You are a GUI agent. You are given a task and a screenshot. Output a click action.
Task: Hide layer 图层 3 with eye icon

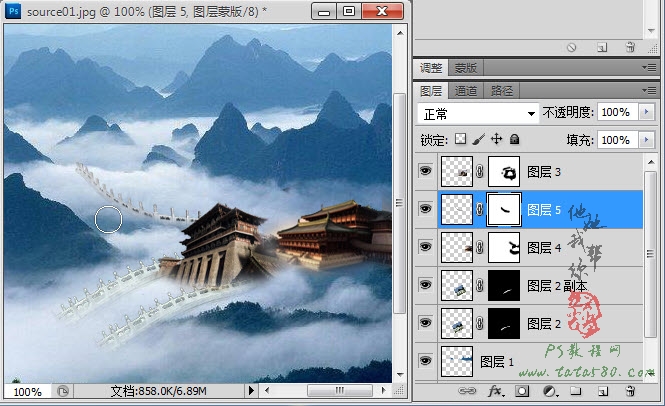(425, 171)
